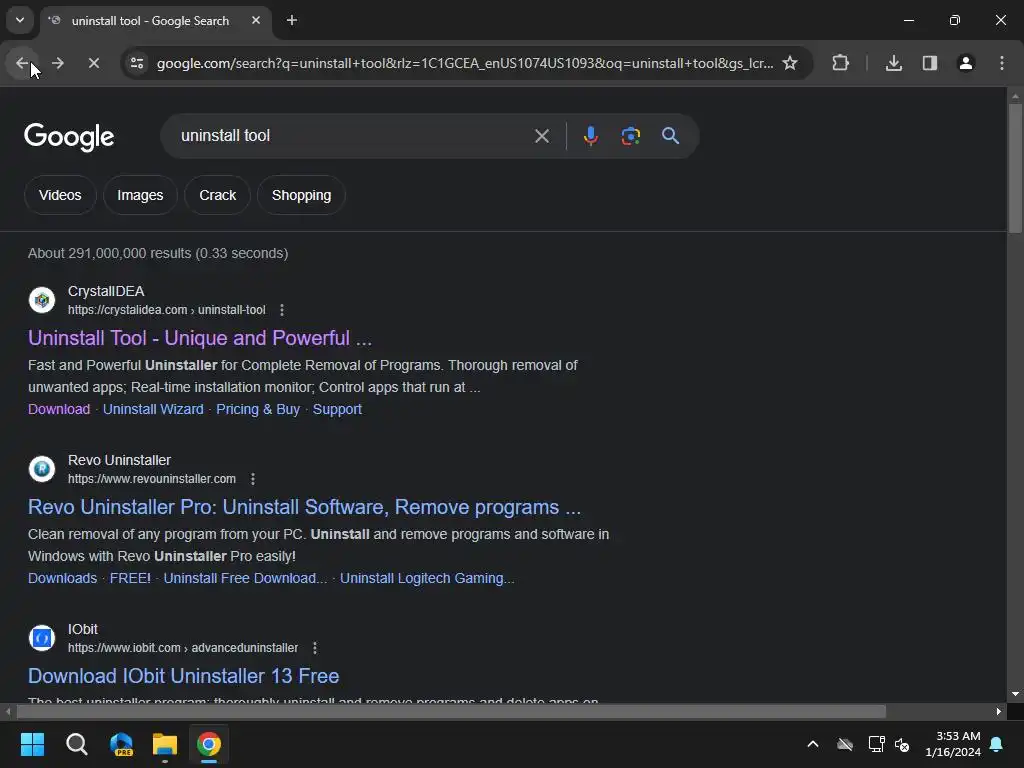Screen dimensions: 1024x768
Task: Click the scroll down arrow
Action: click(1015, 694)
